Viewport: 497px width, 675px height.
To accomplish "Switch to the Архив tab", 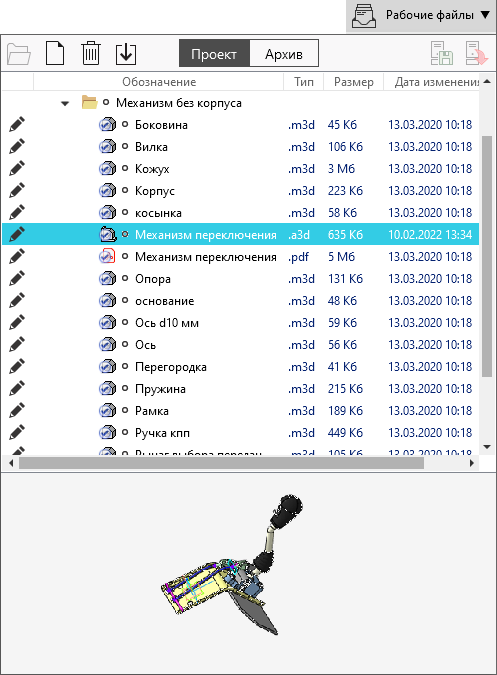I will pyautogui.click(x=284, y=53).
